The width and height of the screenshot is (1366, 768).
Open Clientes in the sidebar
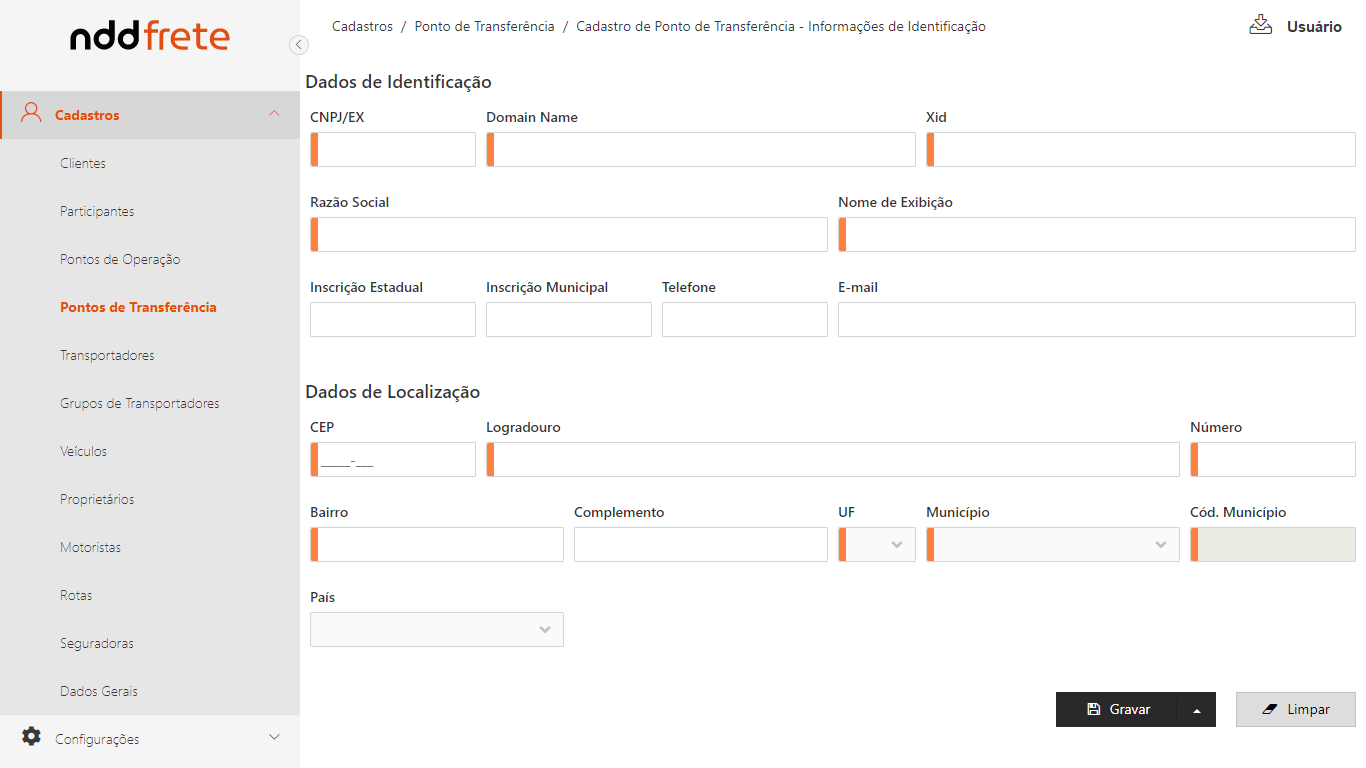[83, 163]
